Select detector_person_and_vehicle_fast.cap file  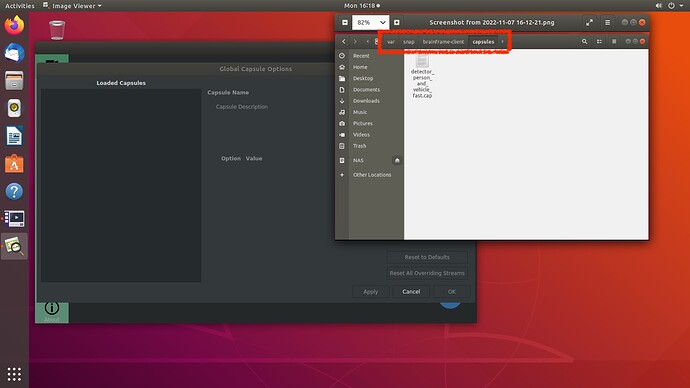coord(422,76)
